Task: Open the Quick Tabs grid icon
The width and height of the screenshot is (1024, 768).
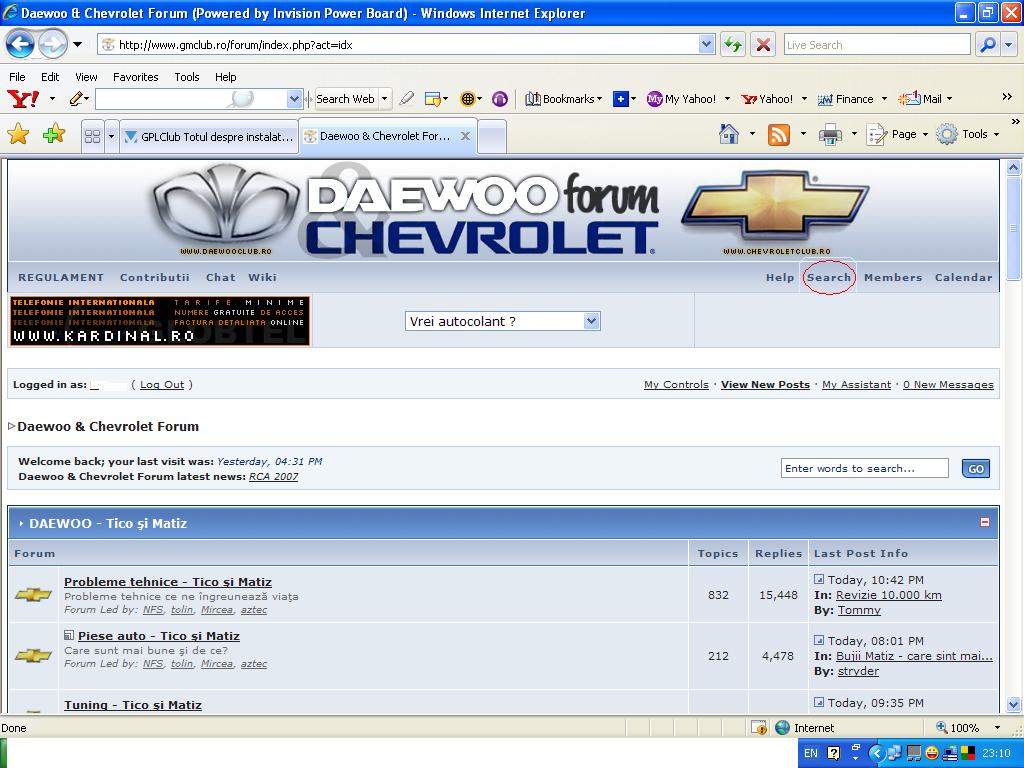Action: (93, 136)
